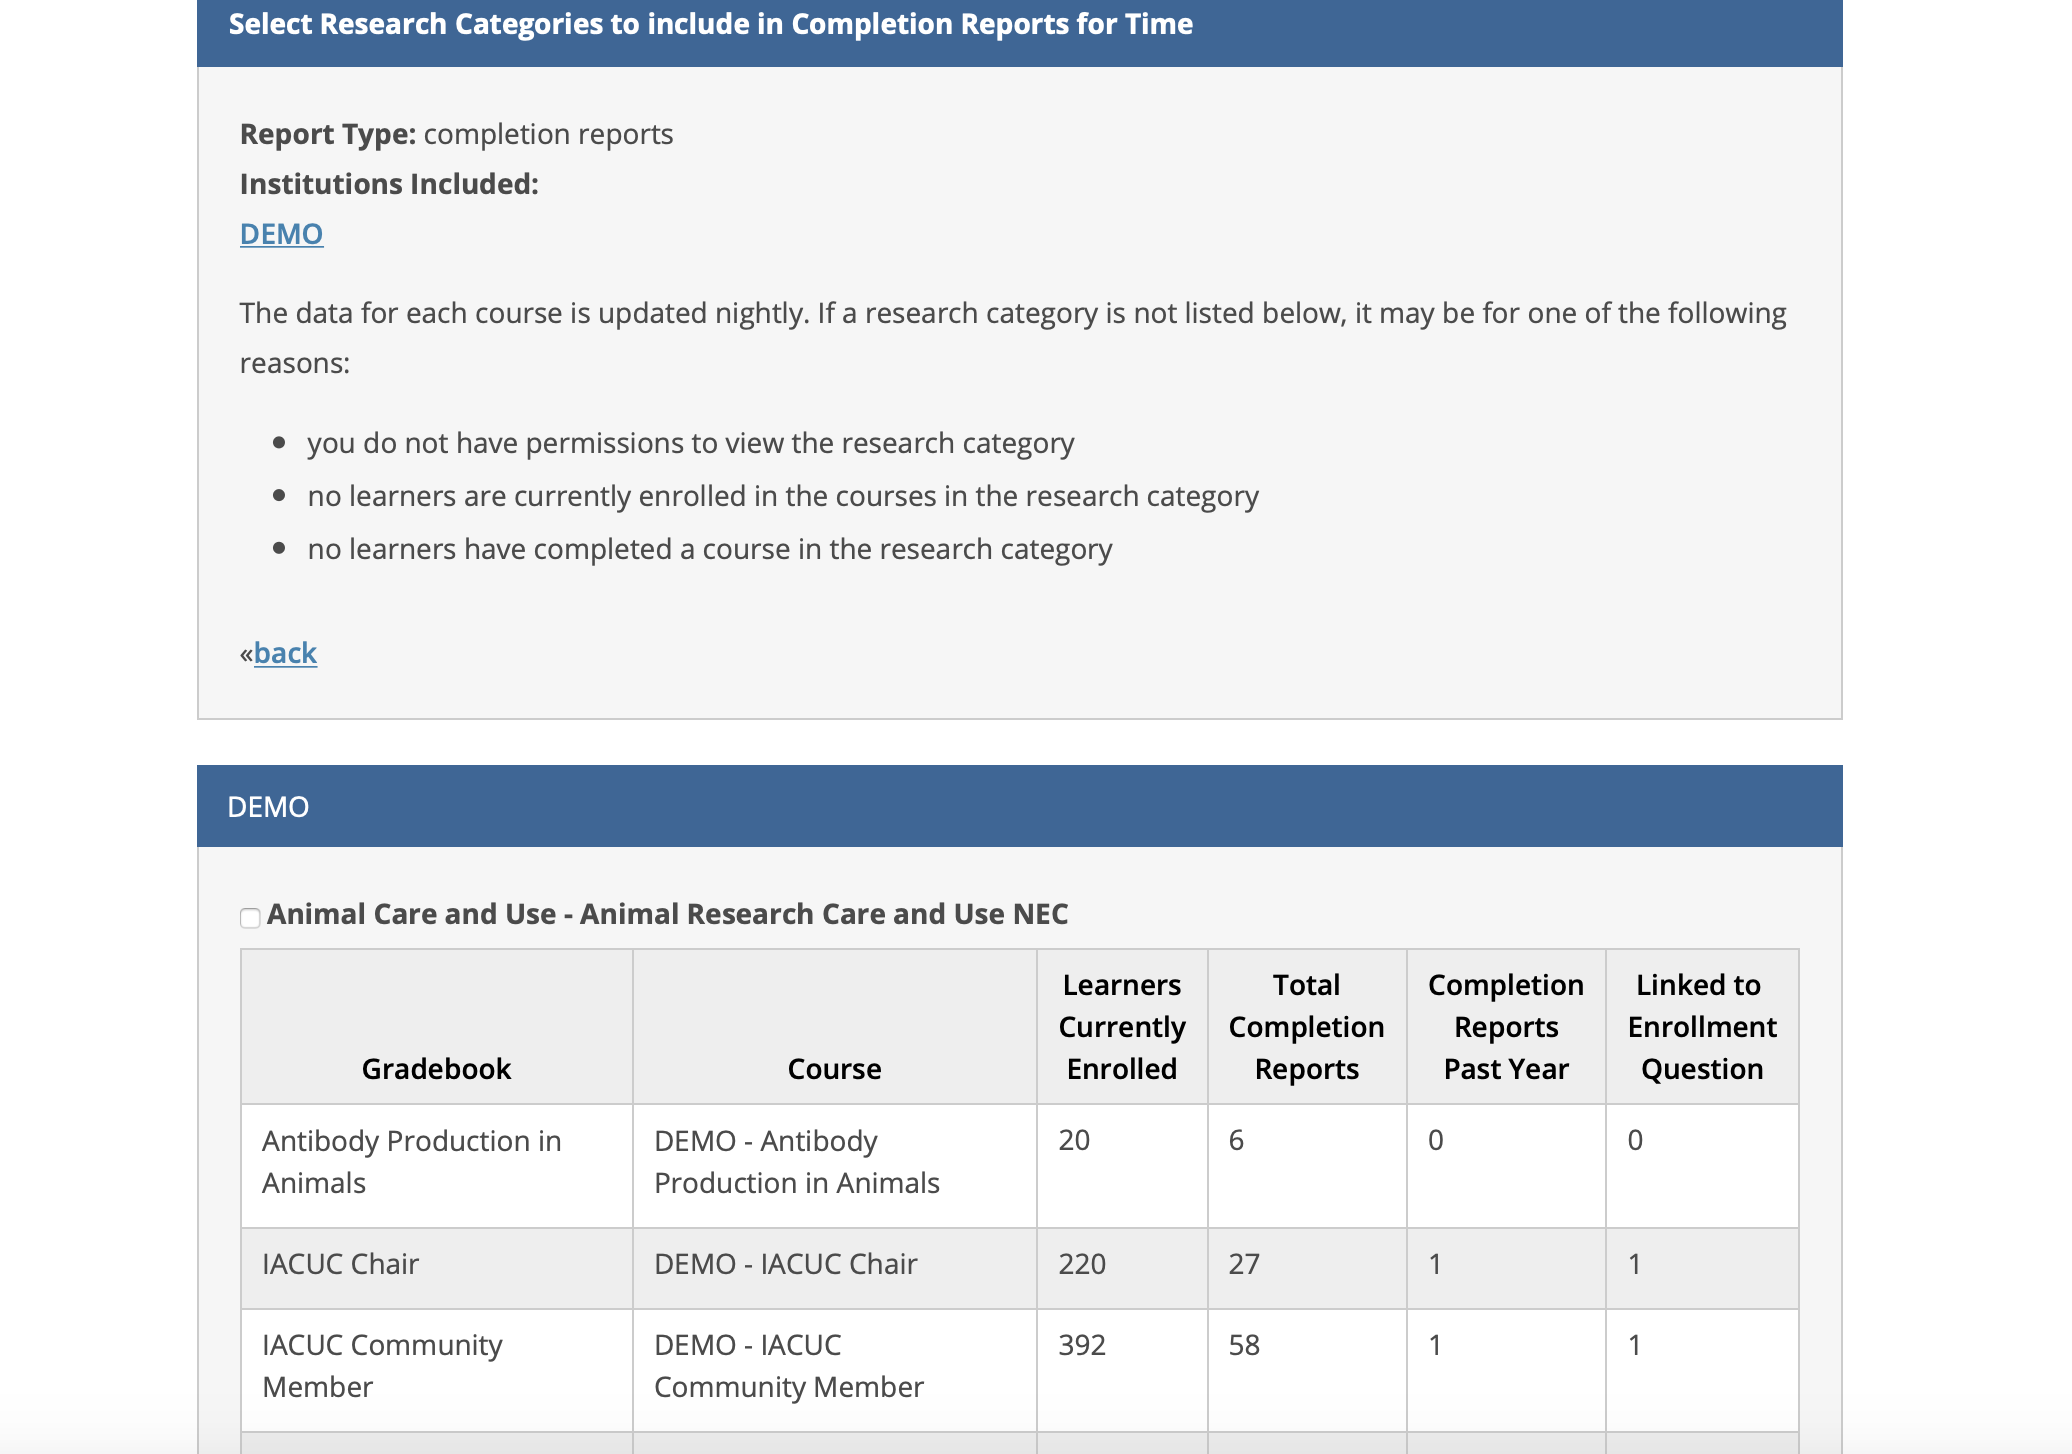Screen dimensions: 2072x1454
Task: Click Learners Currently Enrolled column header
Action: (x=1122, y=1027)
